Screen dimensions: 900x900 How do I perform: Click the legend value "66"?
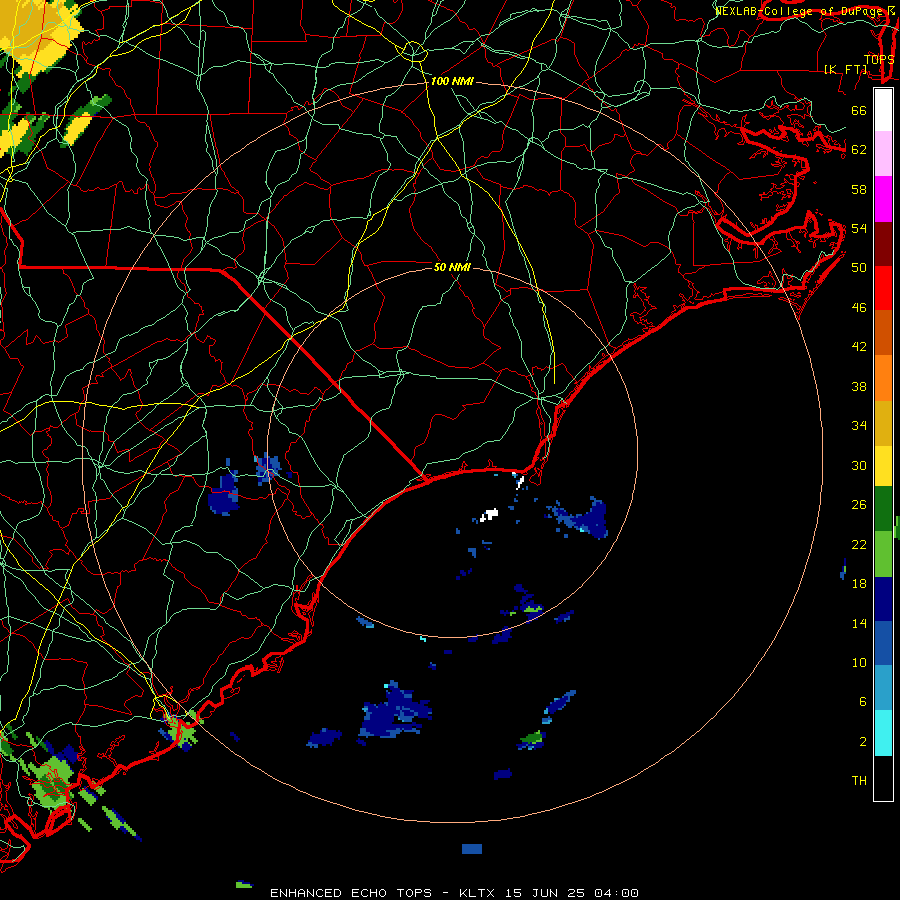pos(859,111)
